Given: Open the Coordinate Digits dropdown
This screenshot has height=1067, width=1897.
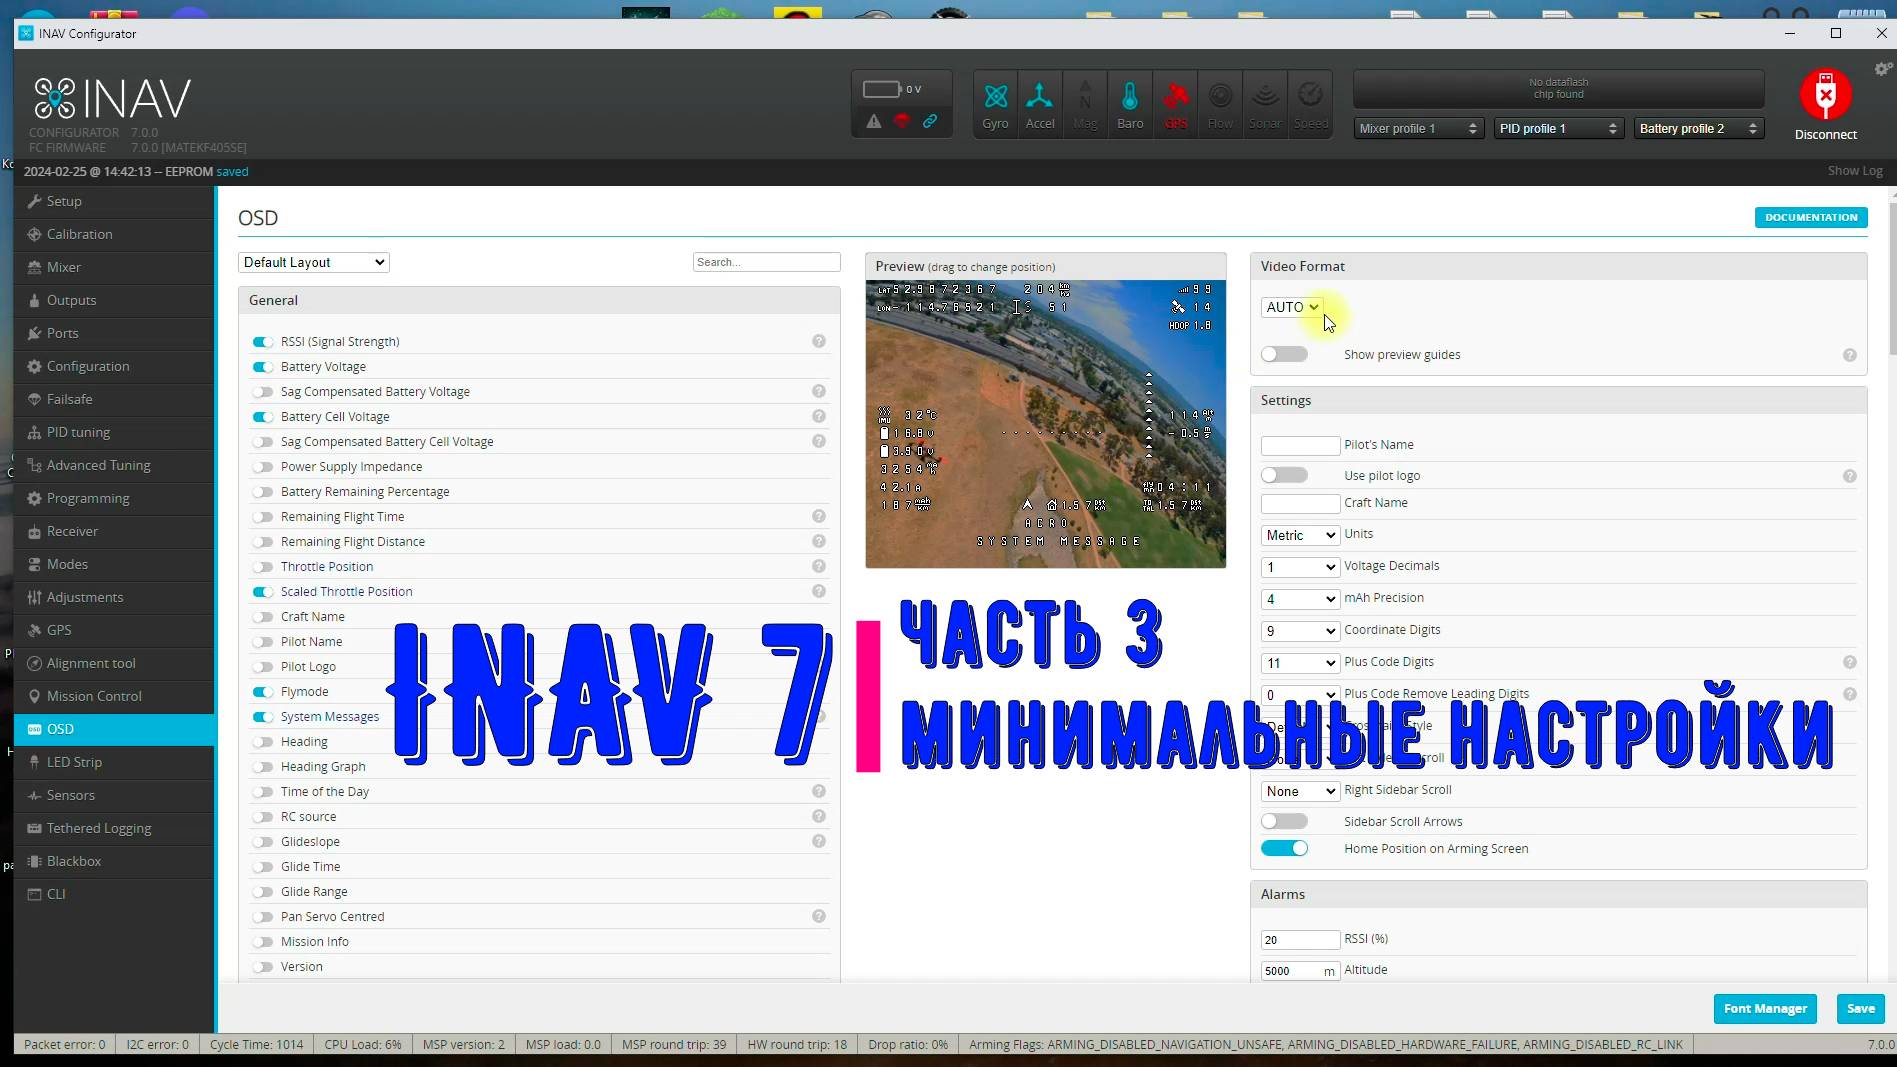Looking at the screenshot, I should (1300, 631).
